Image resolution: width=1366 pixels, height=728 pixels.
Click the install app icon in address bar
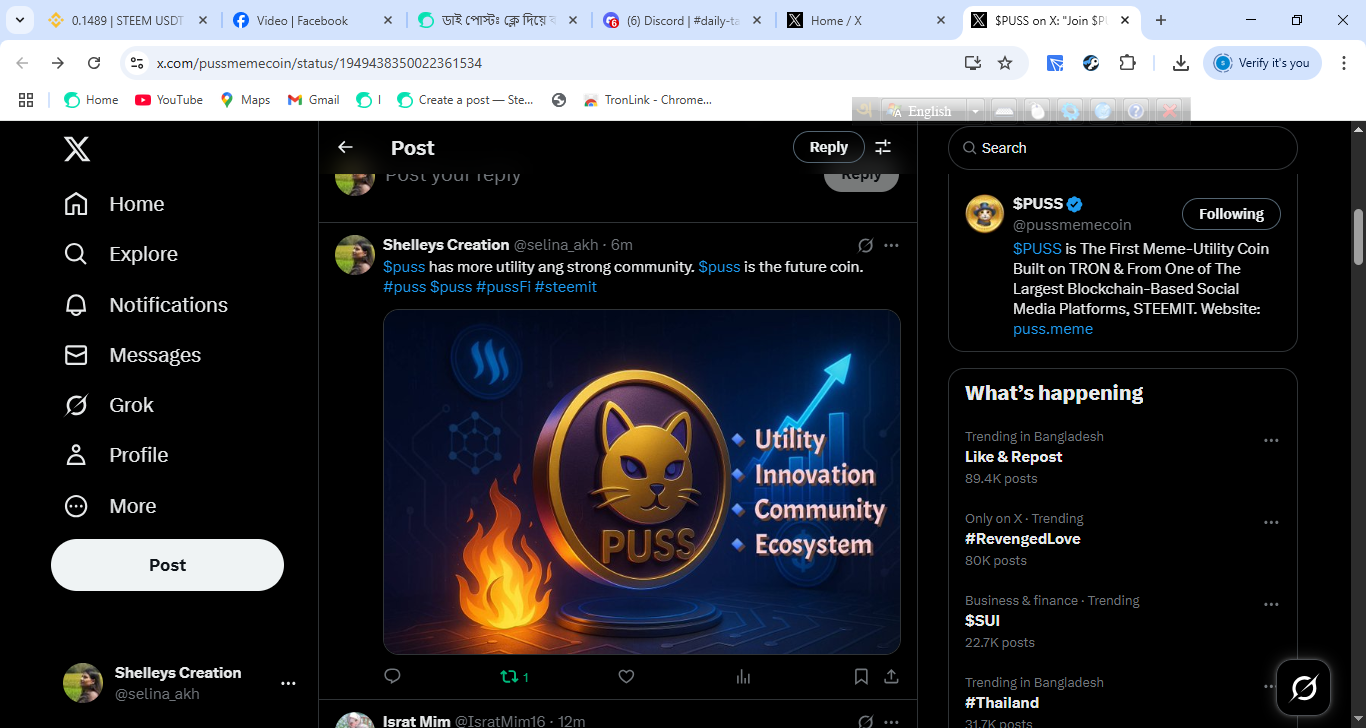(972, 63)
